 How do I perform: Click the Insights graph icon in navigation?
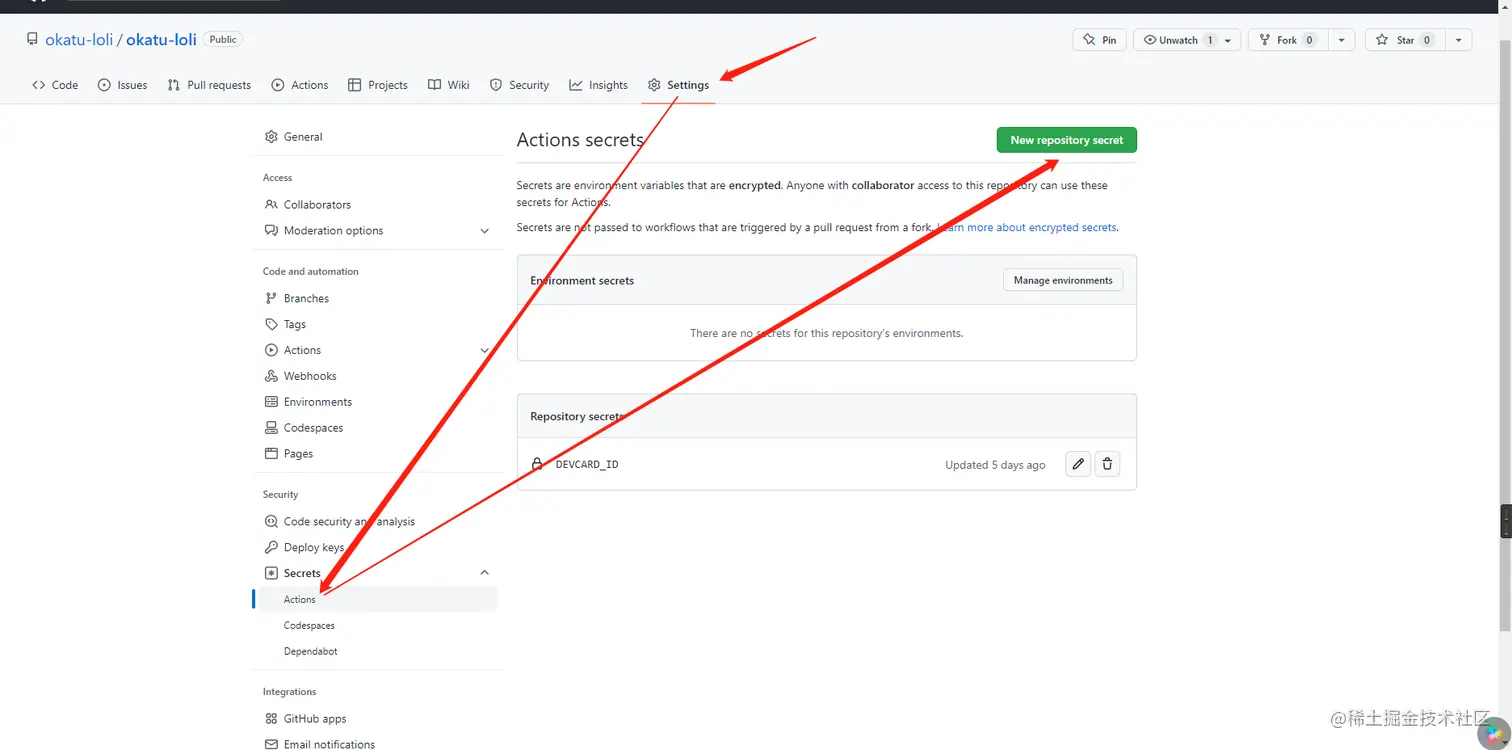point(576,85)
